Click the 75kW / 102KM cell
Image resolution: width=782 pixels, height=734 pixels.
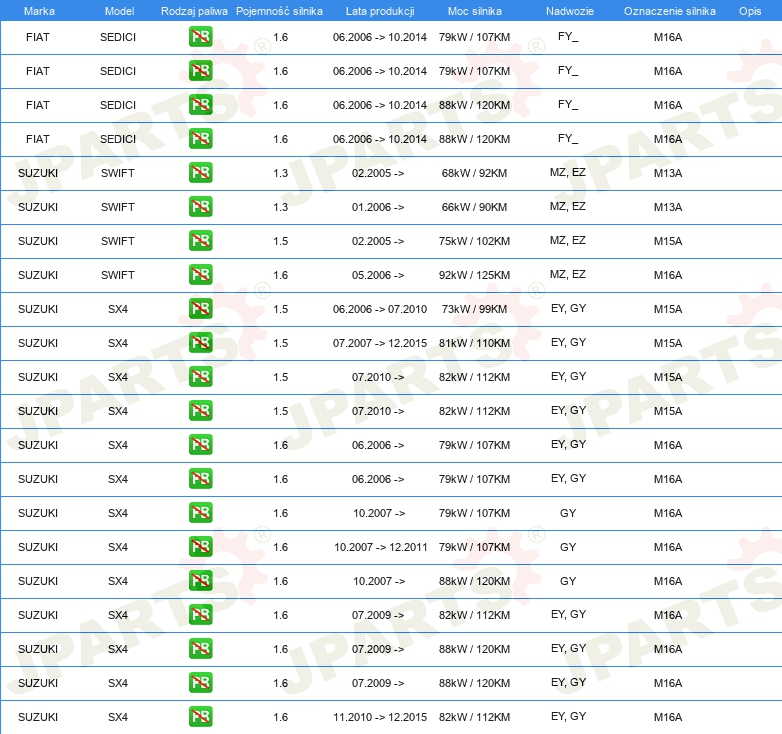(x=474, y=241)
